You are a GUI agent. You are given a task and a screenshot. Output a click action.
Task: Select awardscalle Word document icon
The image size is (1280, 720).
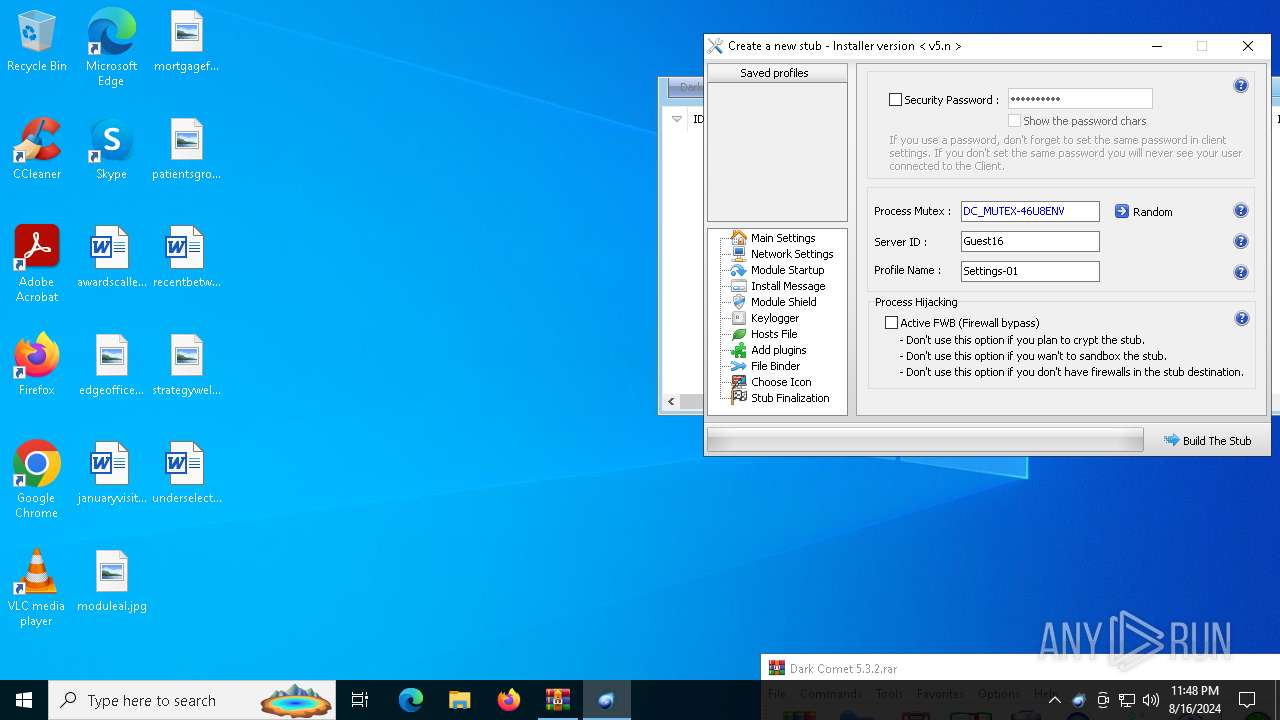point(111,257)
